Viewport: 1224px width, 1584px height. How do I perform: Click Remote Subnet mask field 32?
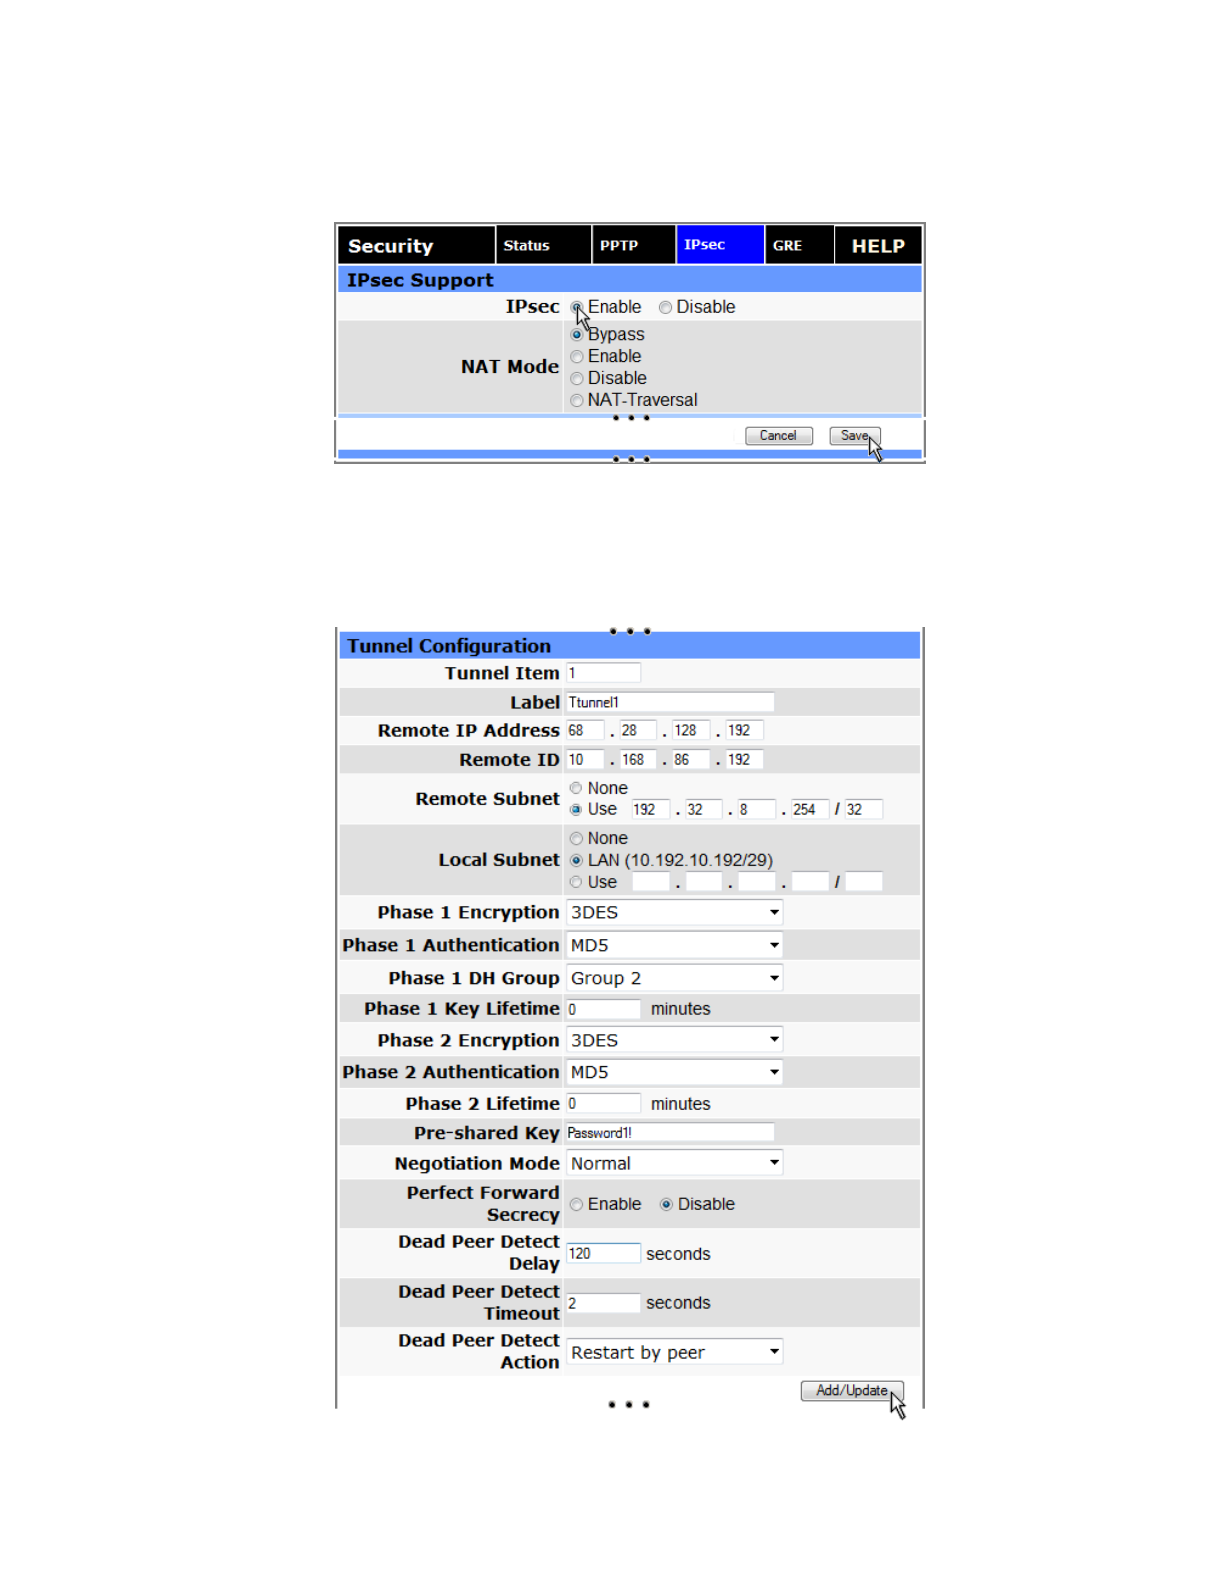tap(864, 810)
